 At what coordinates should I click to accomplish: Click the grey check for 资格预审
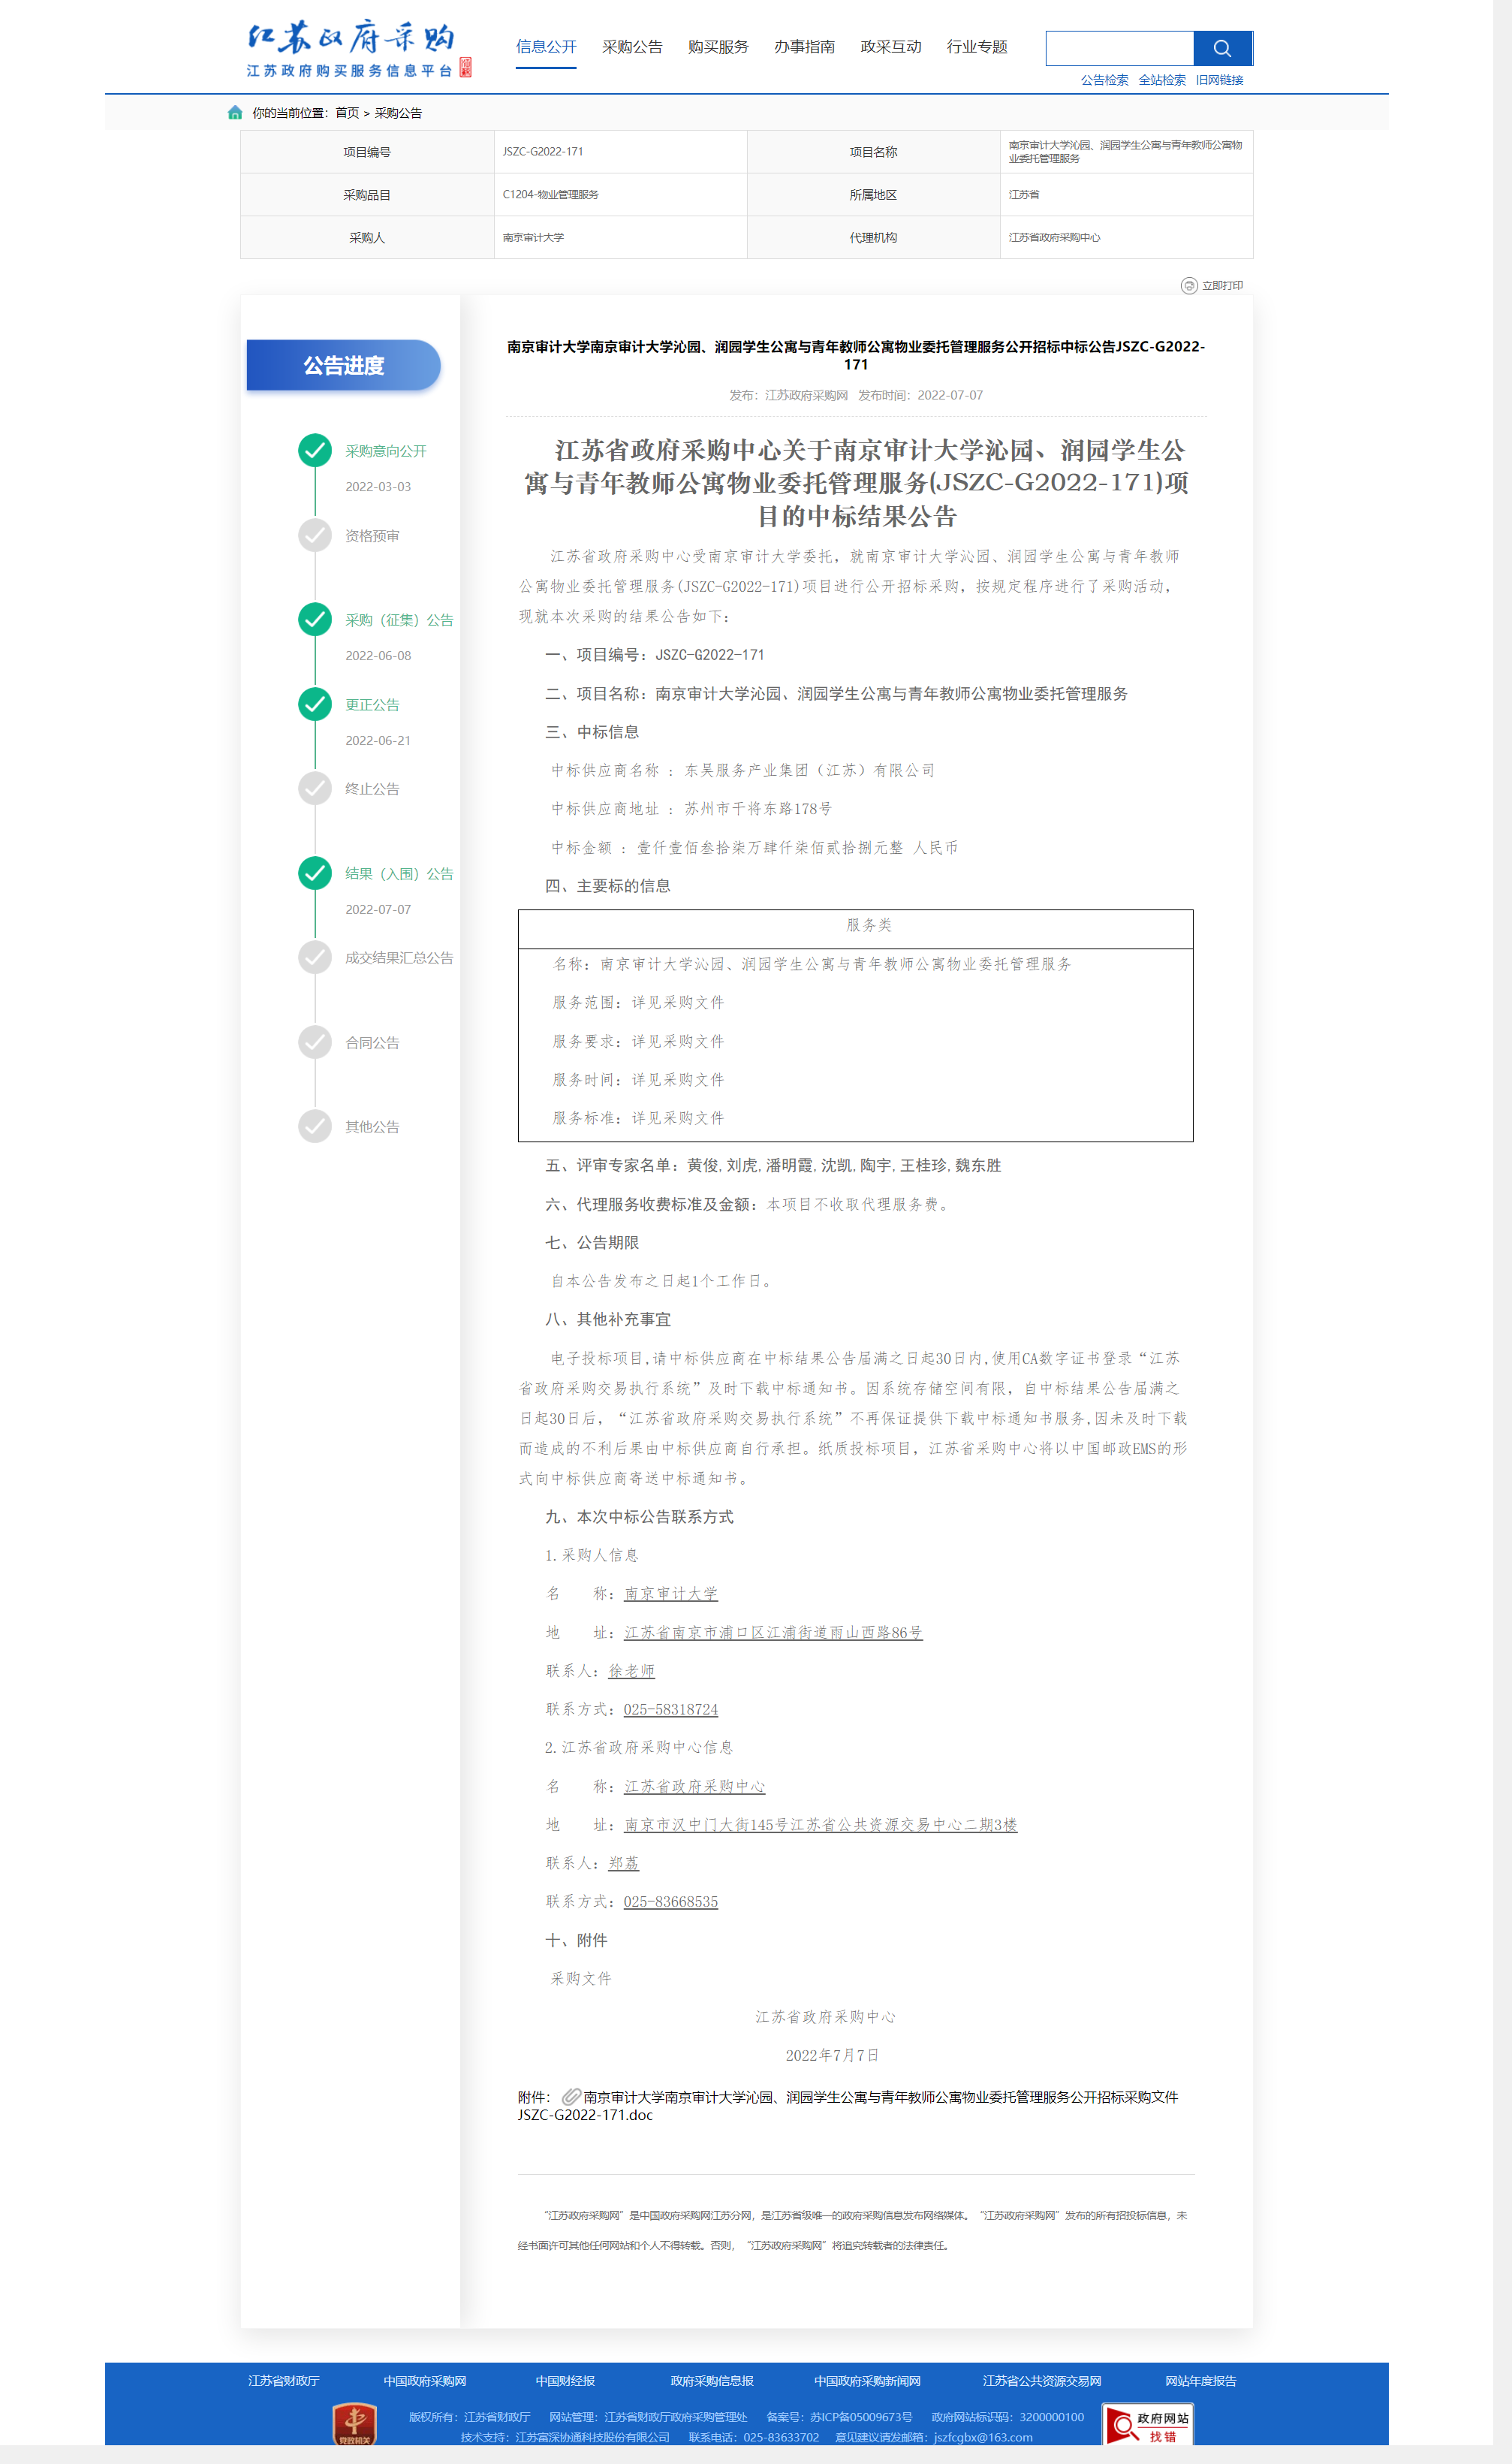click(315, 536)
